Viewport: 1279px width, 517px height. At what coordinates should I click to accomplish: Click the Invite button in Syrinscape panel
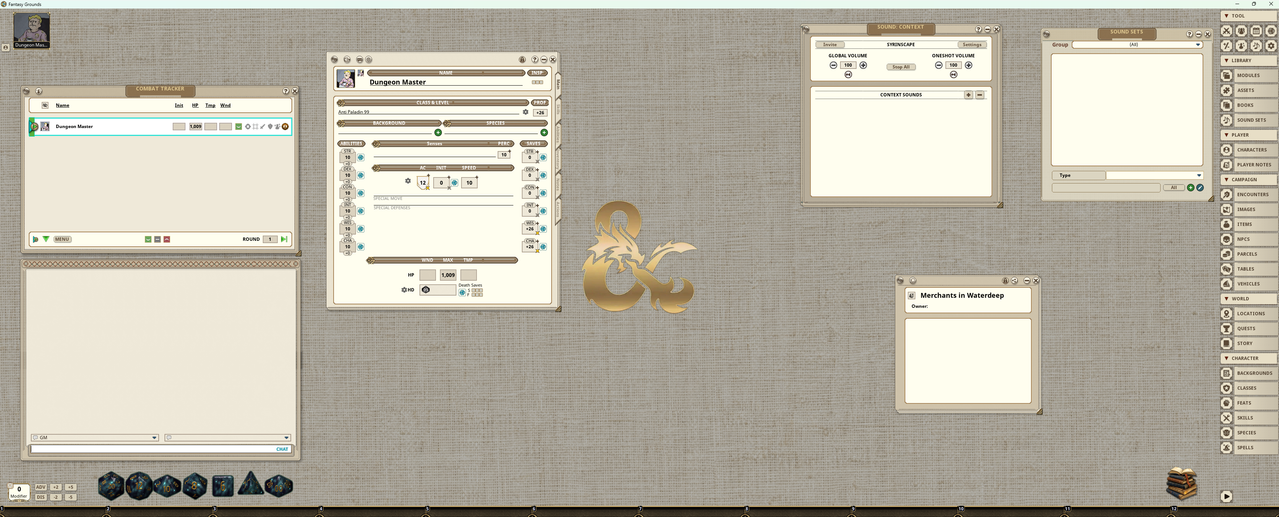830,45
